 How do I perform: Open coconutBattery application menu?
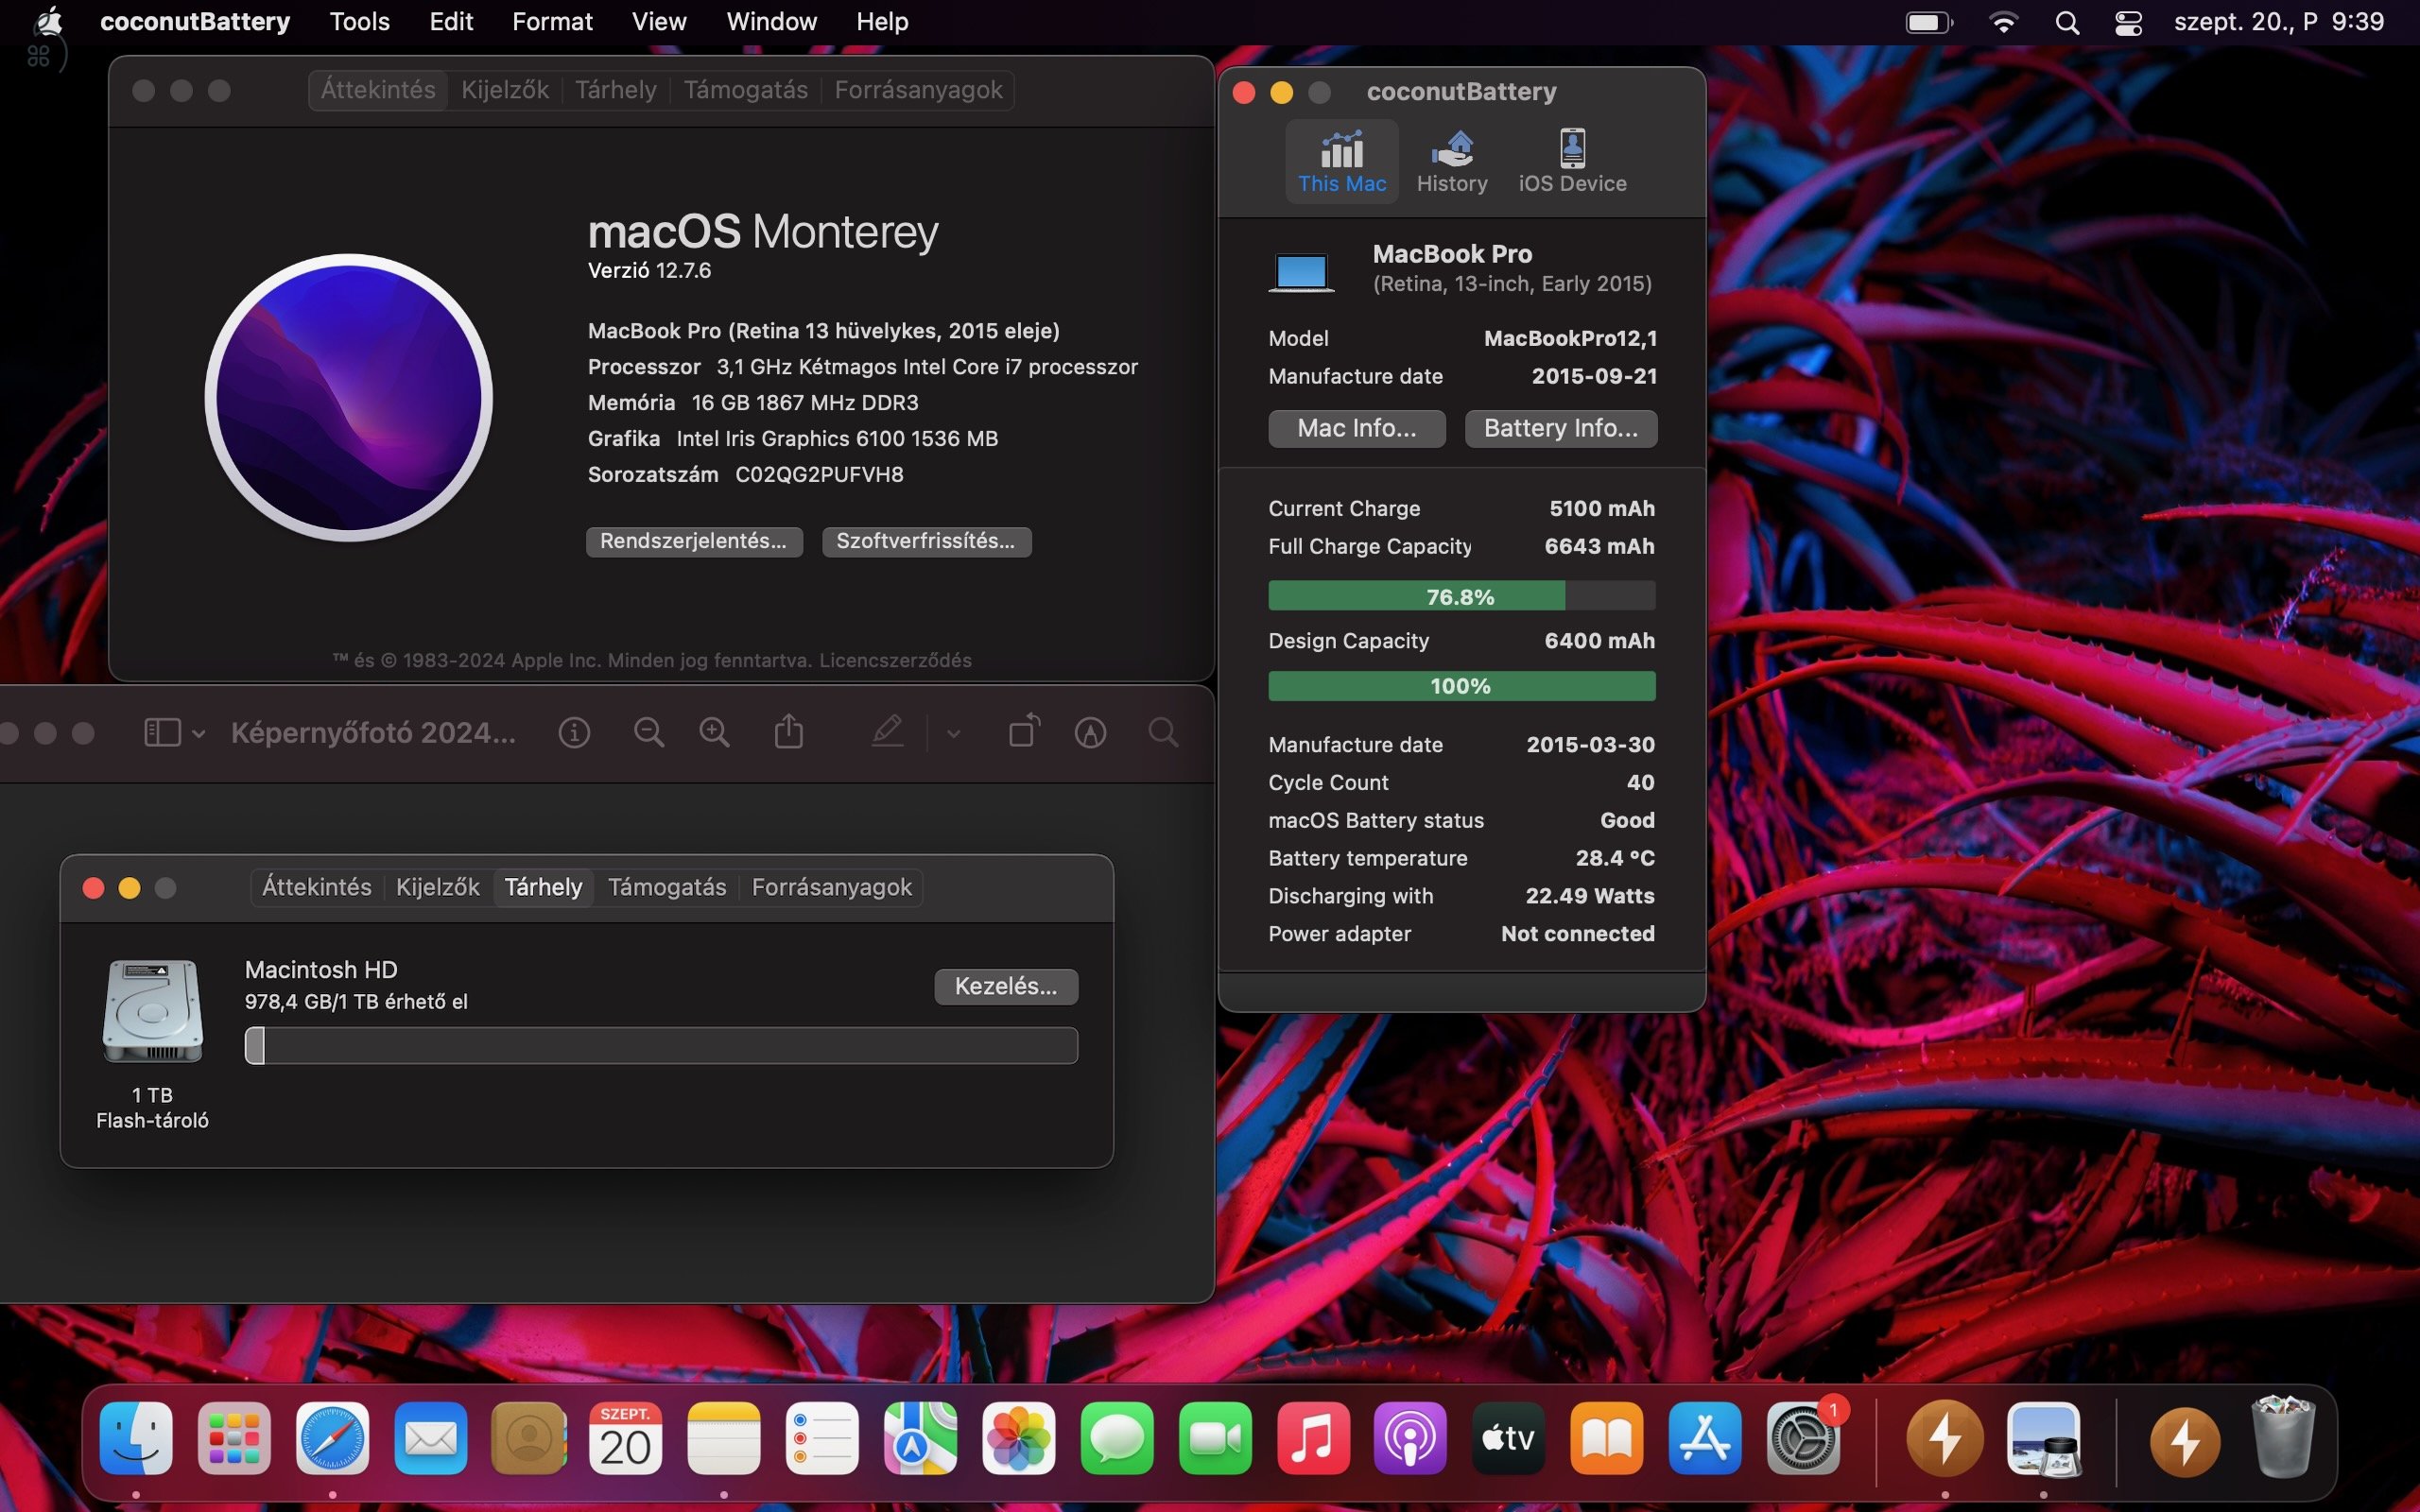(195, 21)
